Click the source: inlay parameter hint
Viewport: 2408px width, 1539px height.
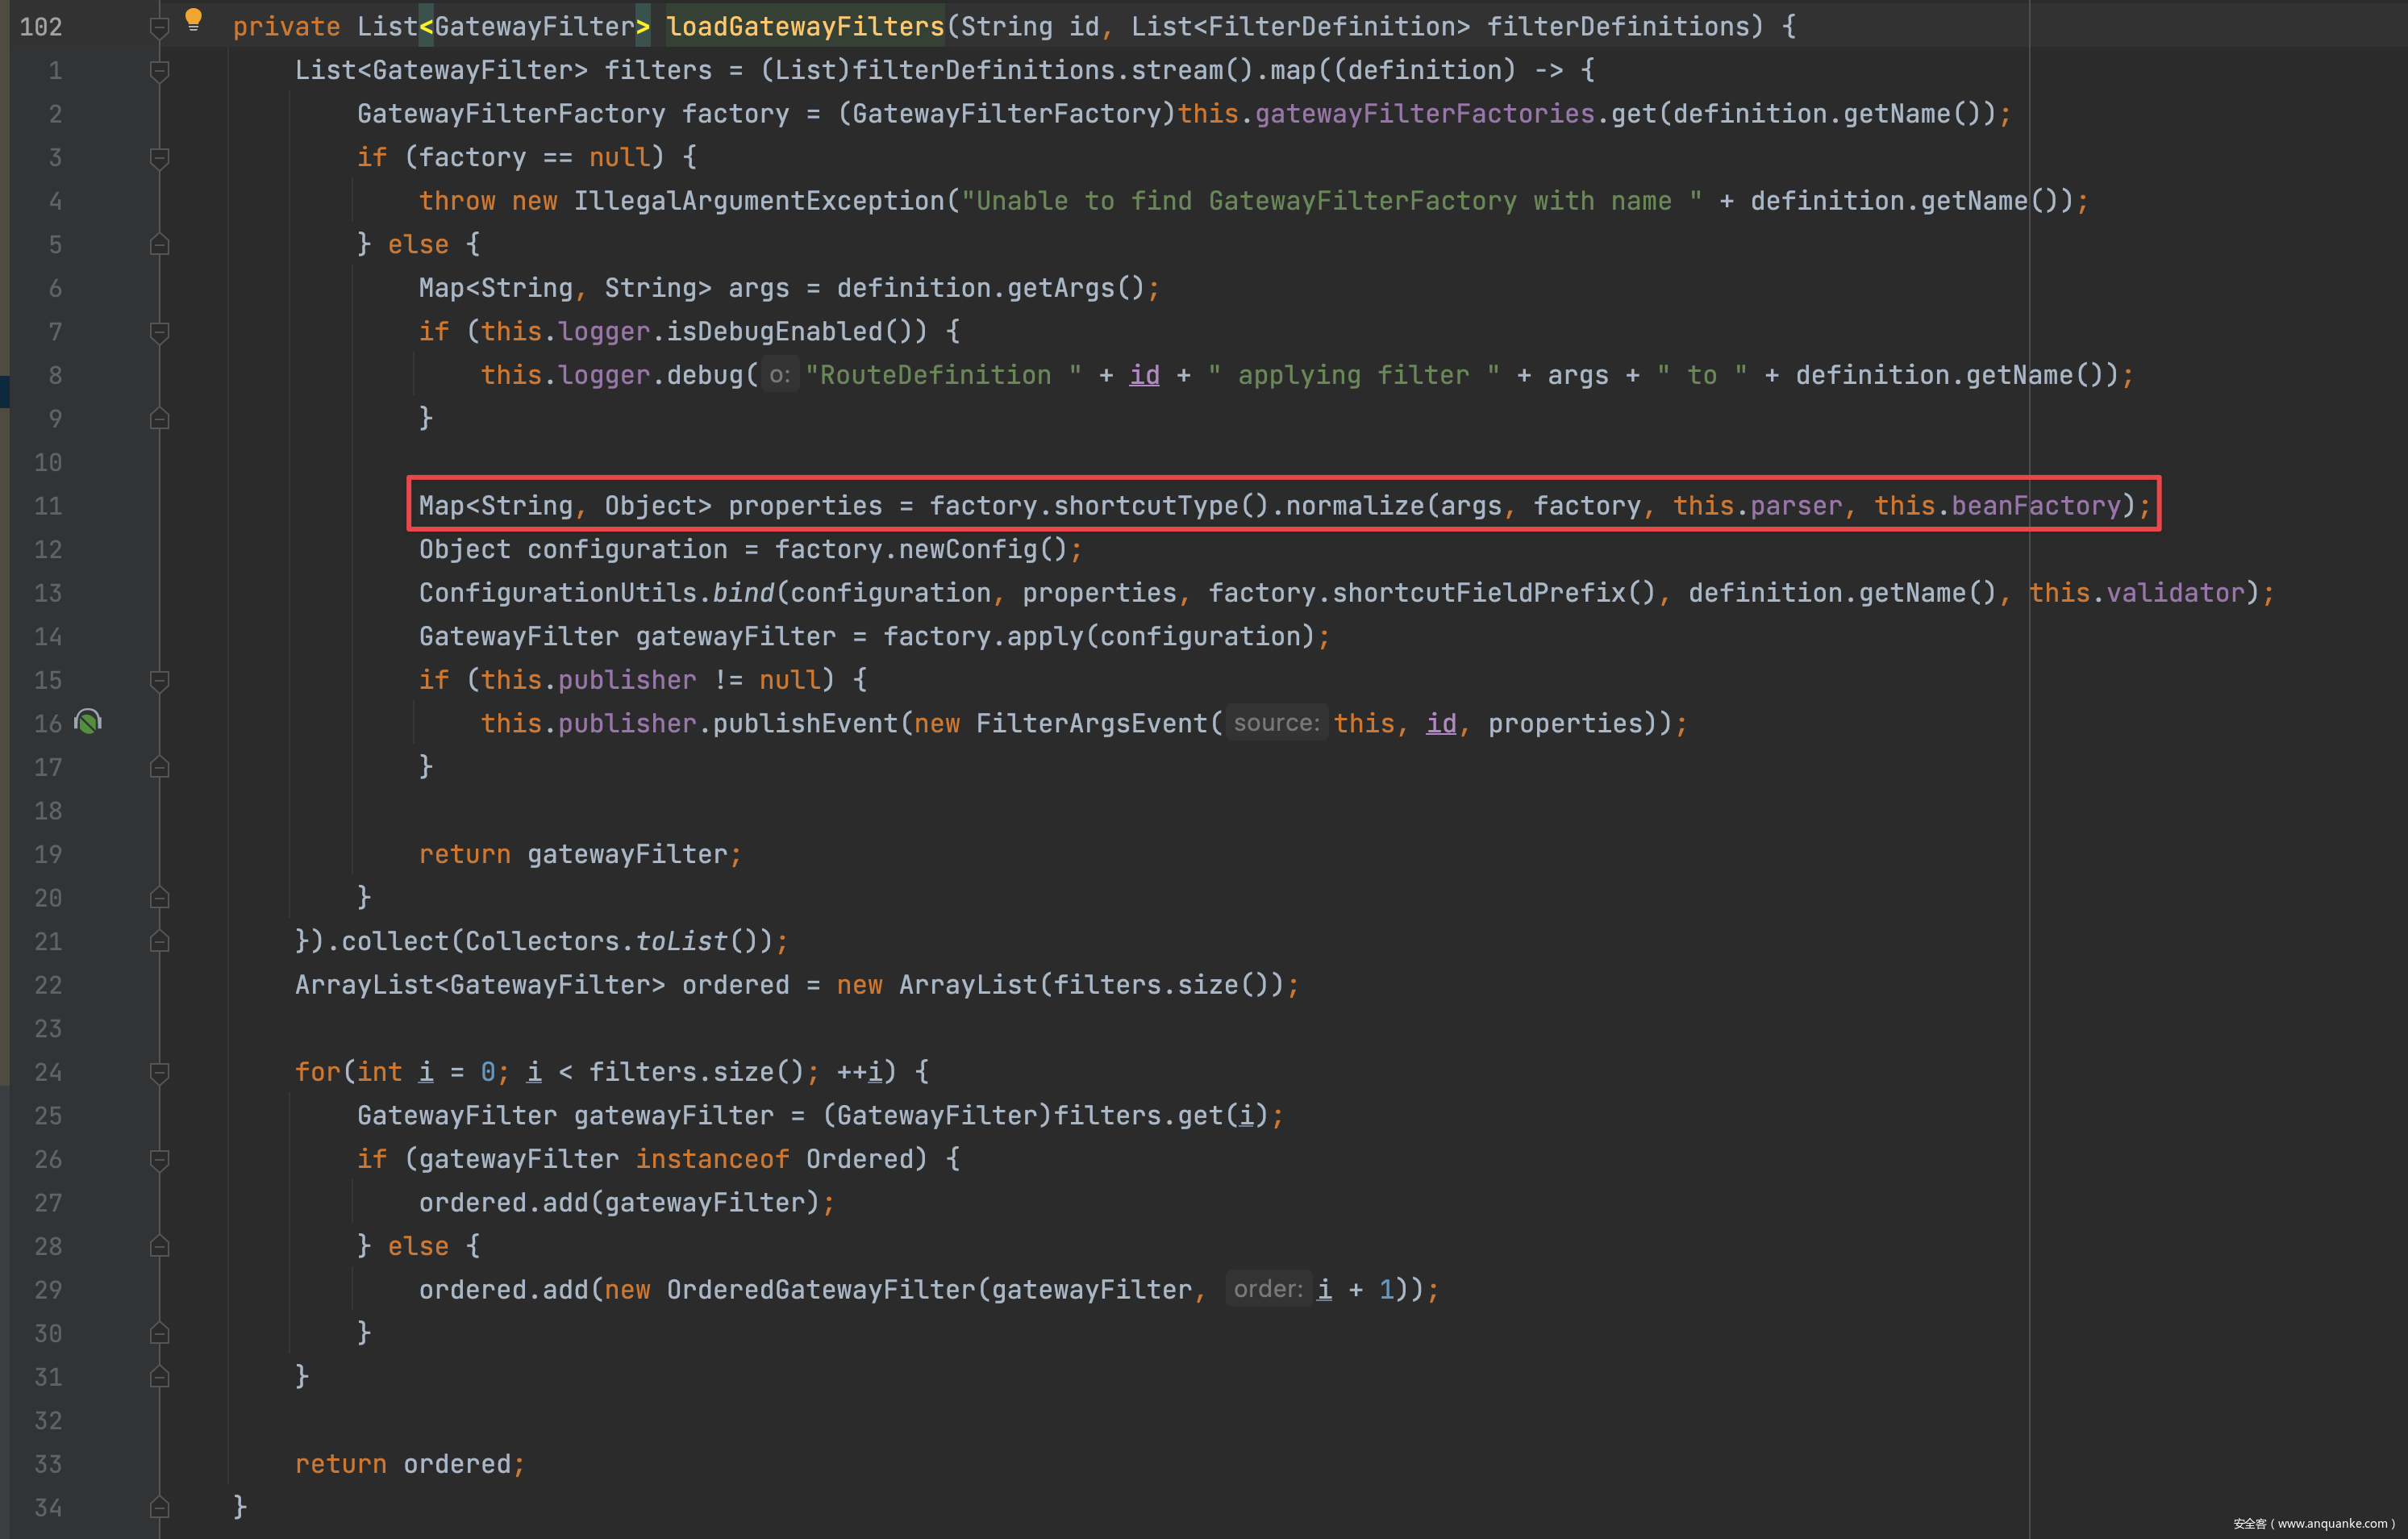click(x=1275, y=723)
